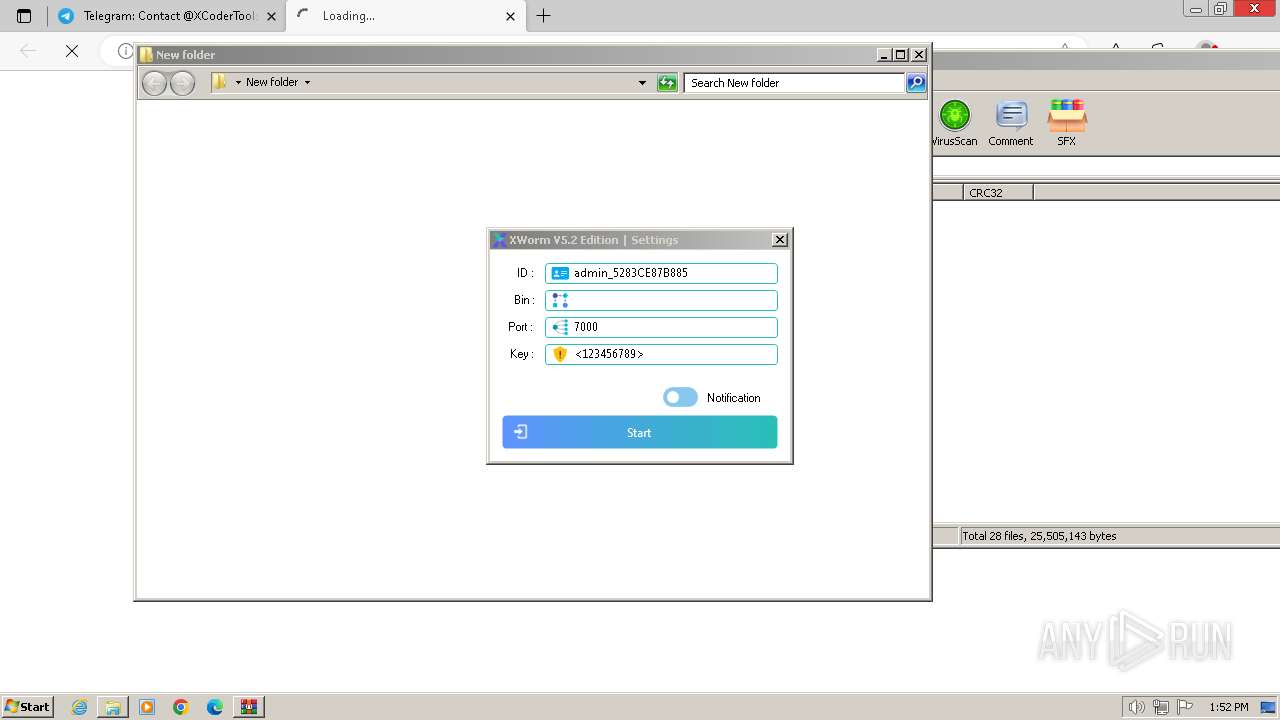Close the Loading tab
The width and height of the screenshot is (1280, 720).
point(510,16)
